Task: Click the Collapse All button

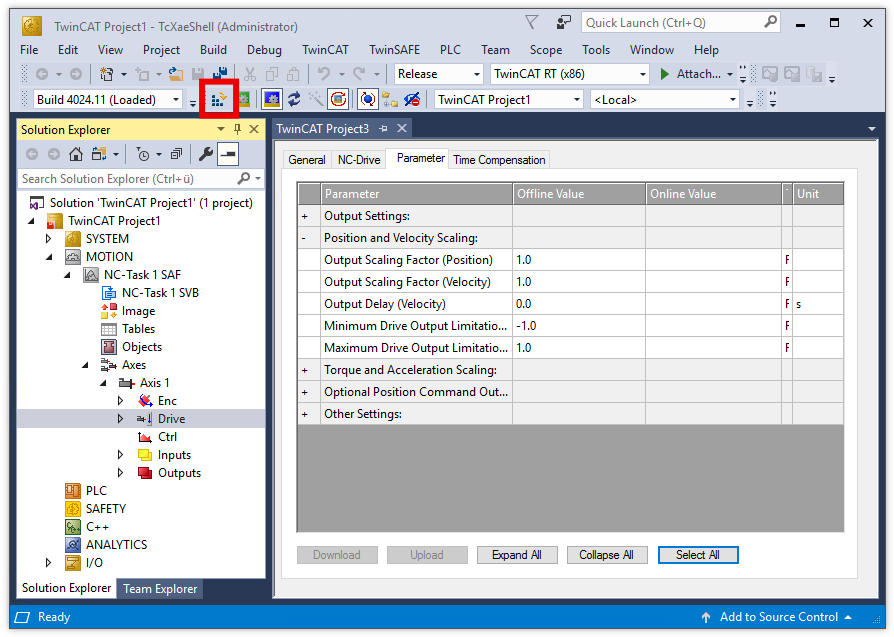Action: click(607, 555)
